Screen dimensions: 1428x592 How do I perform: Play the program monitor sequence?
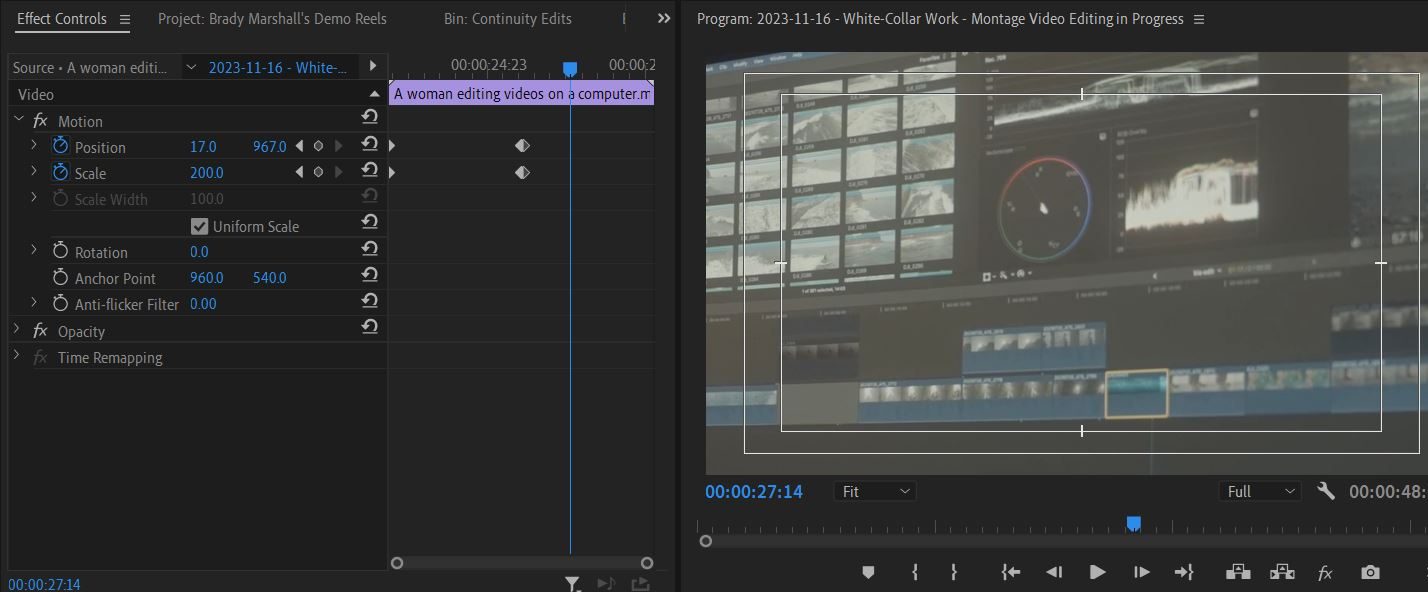pyautogui.click(x=1097, y=572)
